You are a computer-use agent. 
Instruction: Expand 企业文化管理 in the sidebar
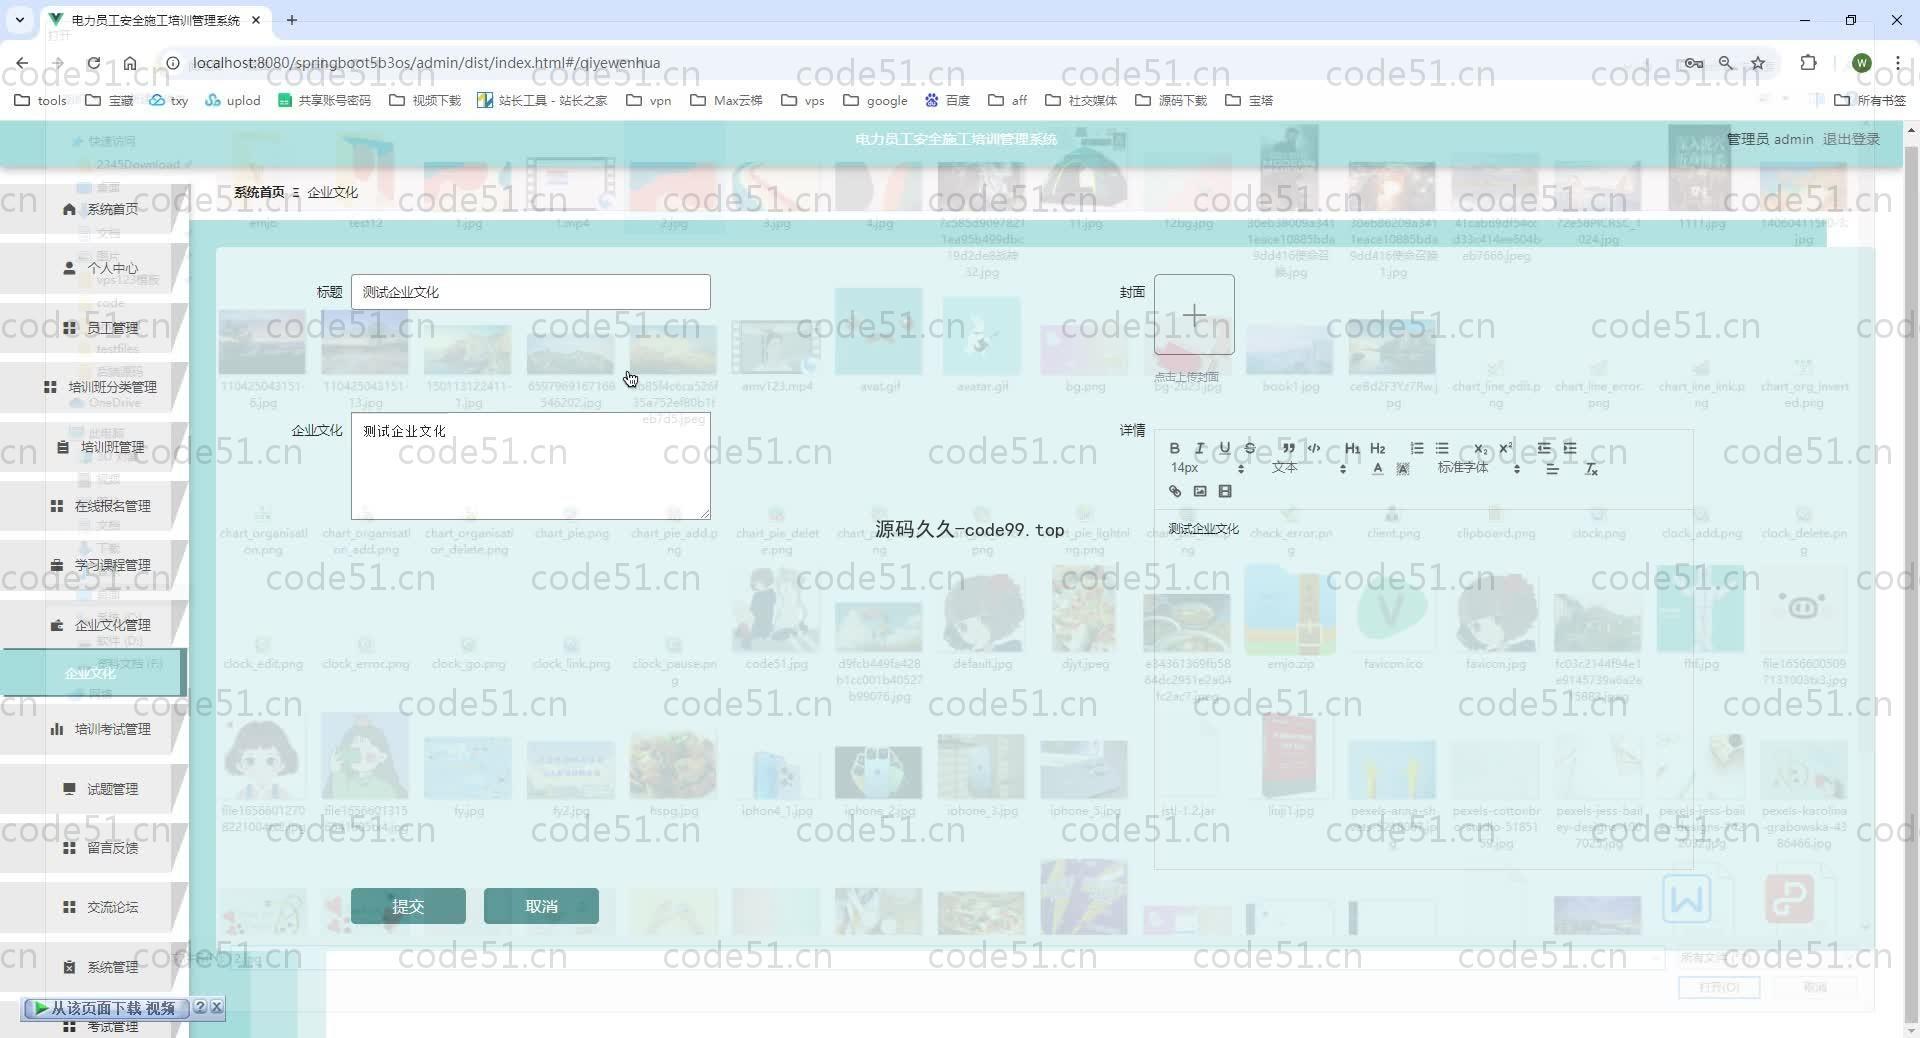click(x=94, y=625)
